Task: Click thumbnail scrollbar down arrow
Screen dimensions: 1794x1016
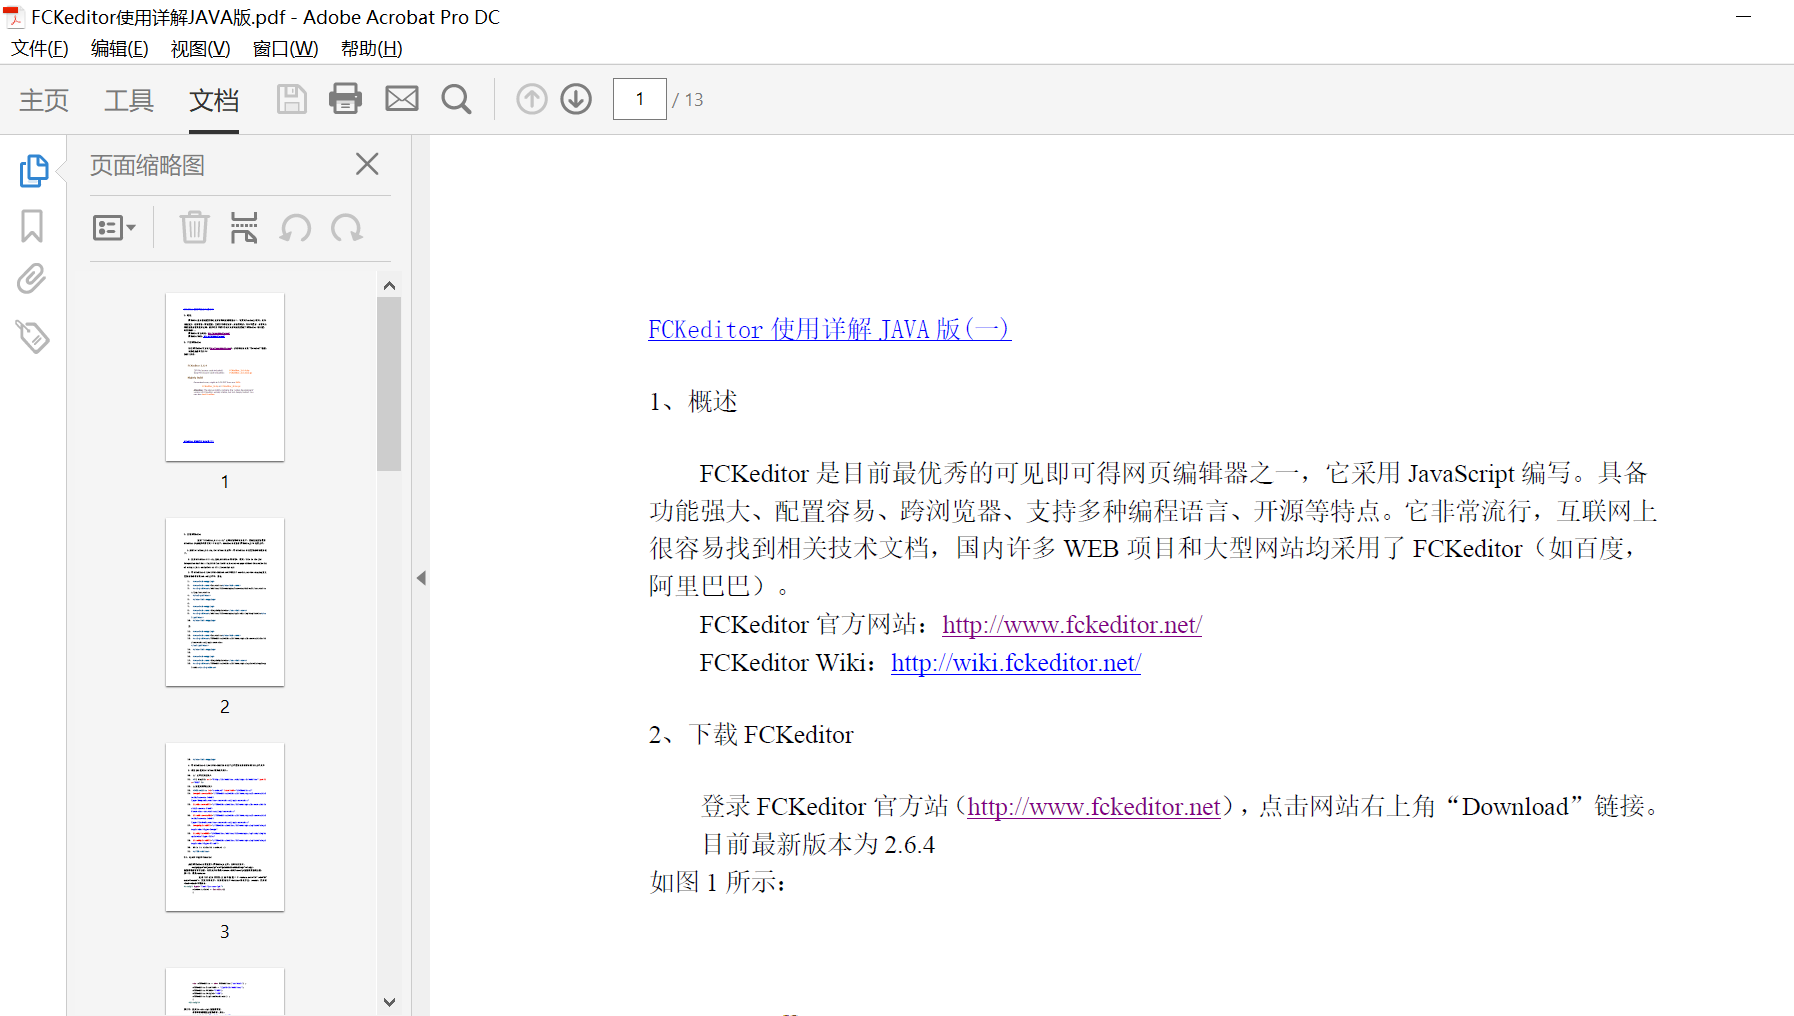Action: tap(389, 1001)
